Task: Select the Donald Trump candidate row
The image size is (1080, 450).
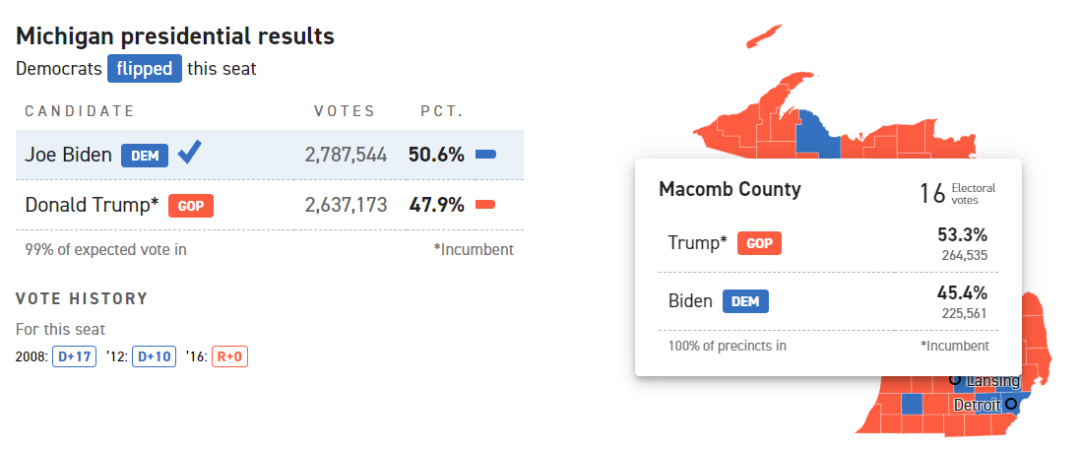Action: point(270,205)
